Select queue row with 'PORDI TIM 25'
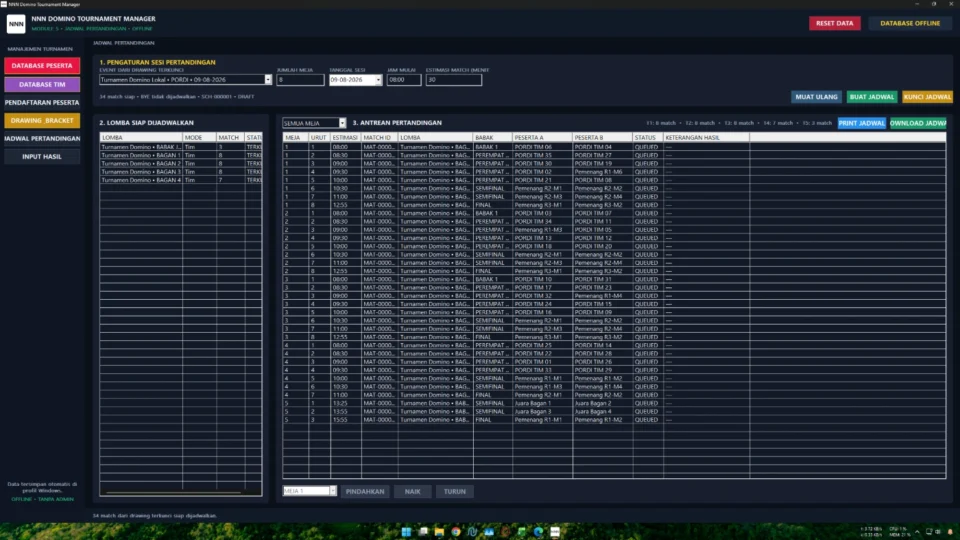 point(614,345)
